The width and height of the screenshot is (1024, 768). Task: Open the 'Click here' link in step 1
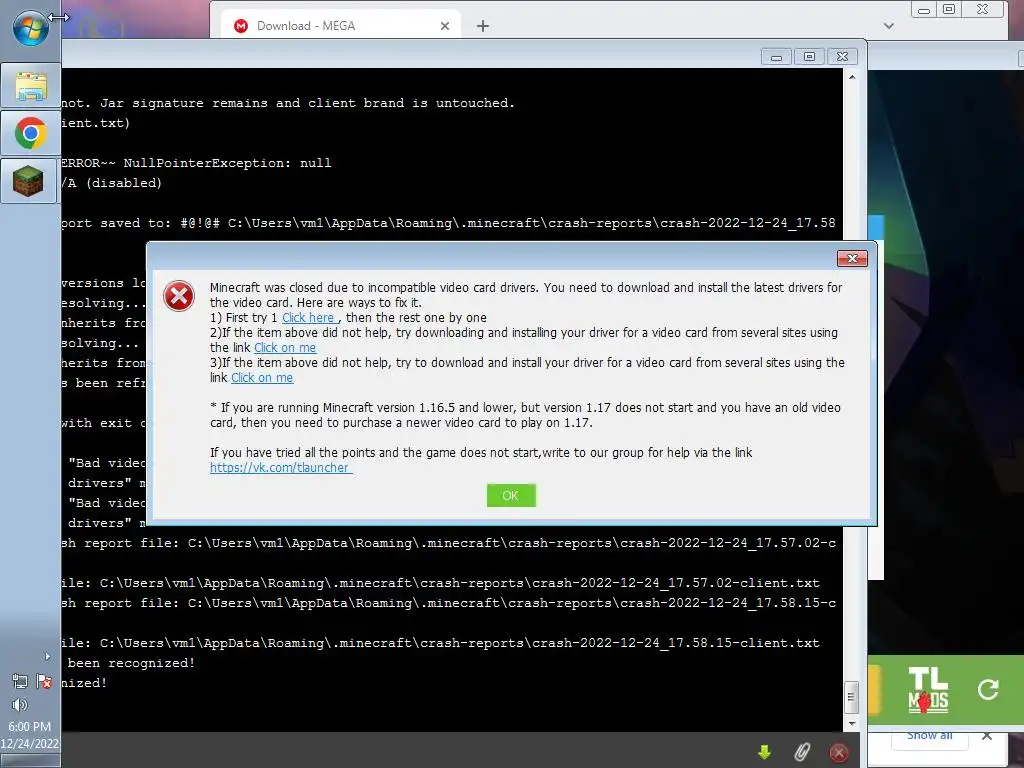[x=308, y=318]
